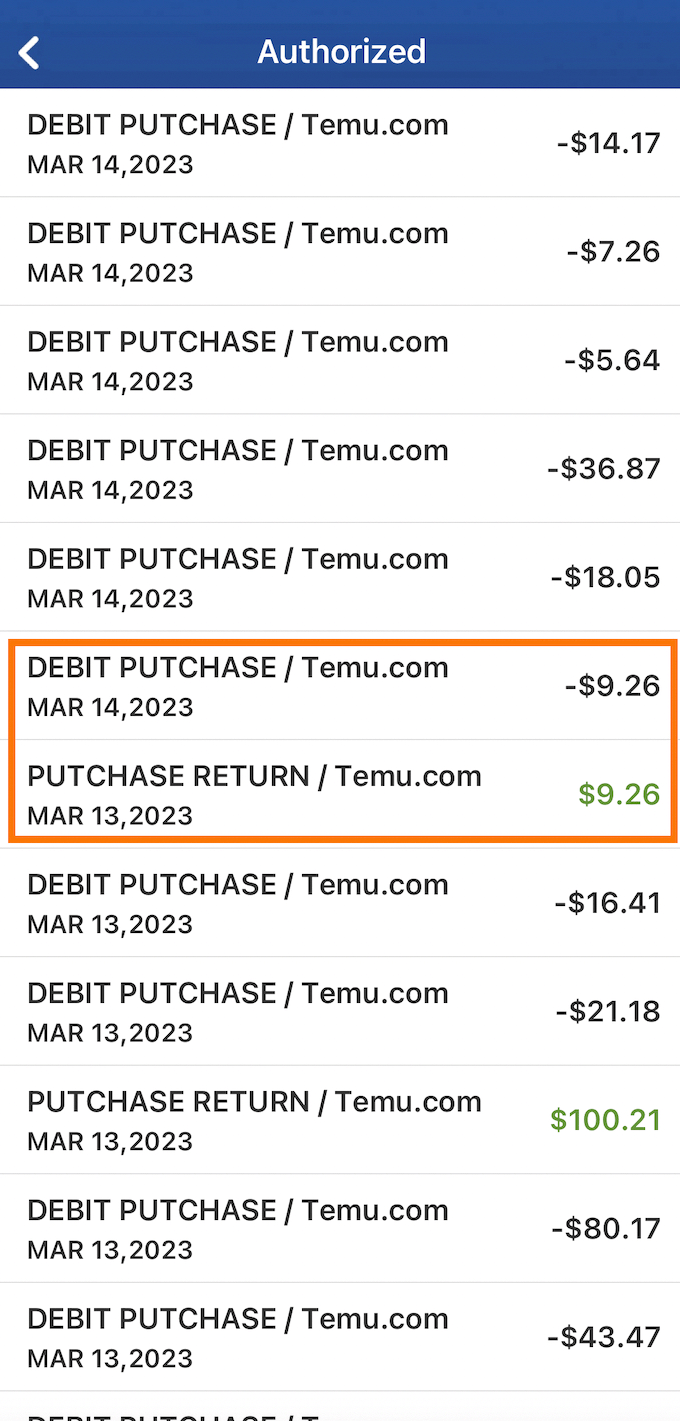680x1421 pixels.
Task: Select the -$18.05 Temu debit purchase
Action: click(340, 577)
